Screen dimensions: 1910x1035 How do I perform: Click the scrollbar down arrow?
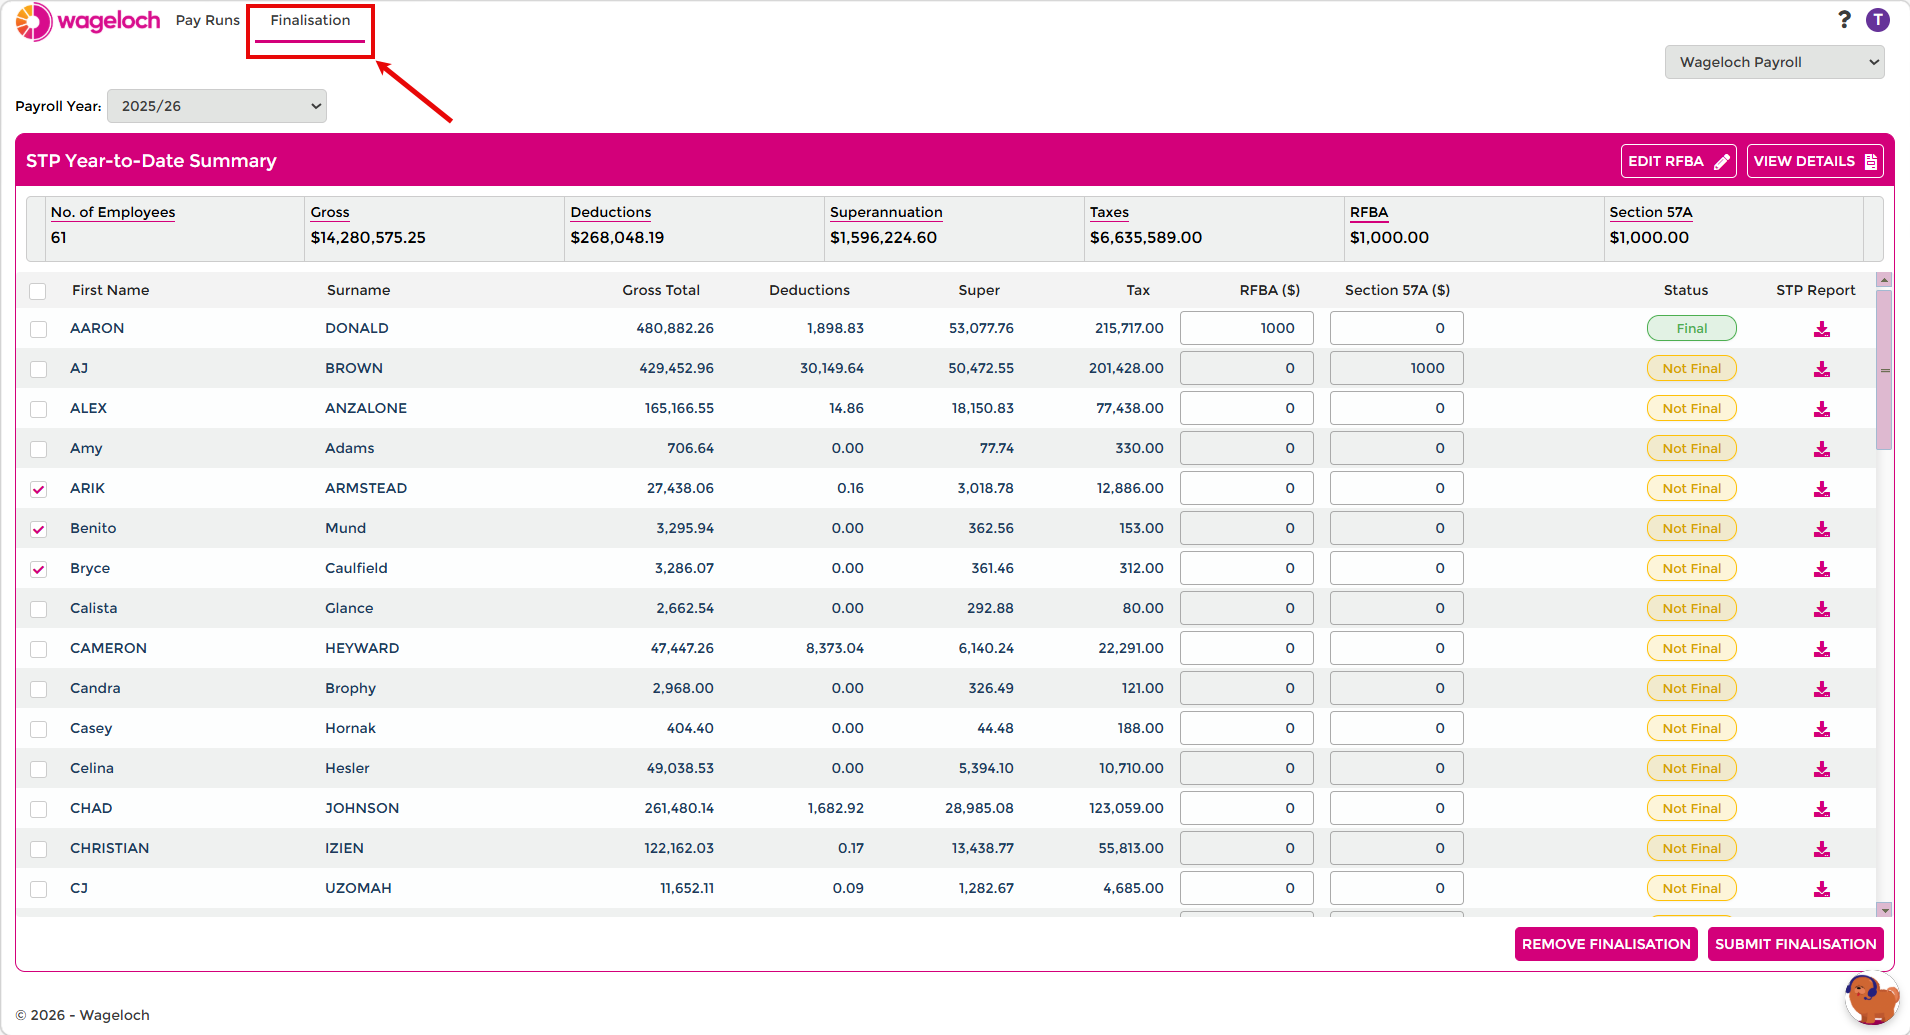coord(1884,910)
